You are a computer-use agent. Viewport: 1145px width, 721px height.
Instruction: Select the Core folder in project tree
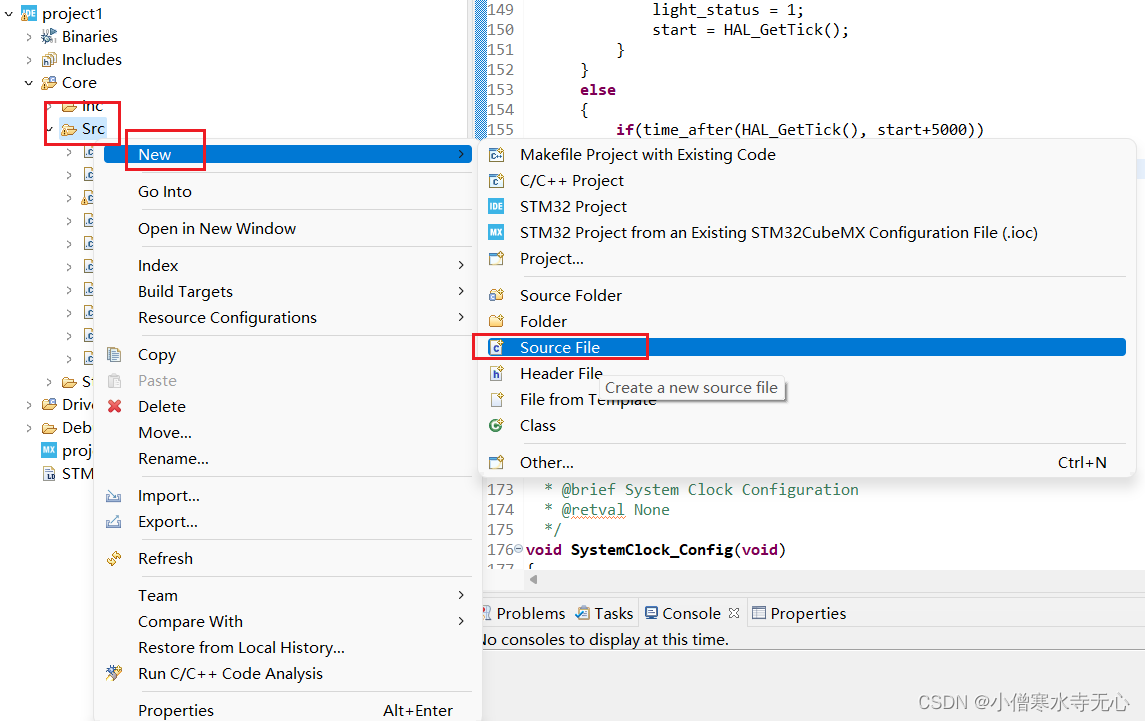79,83
